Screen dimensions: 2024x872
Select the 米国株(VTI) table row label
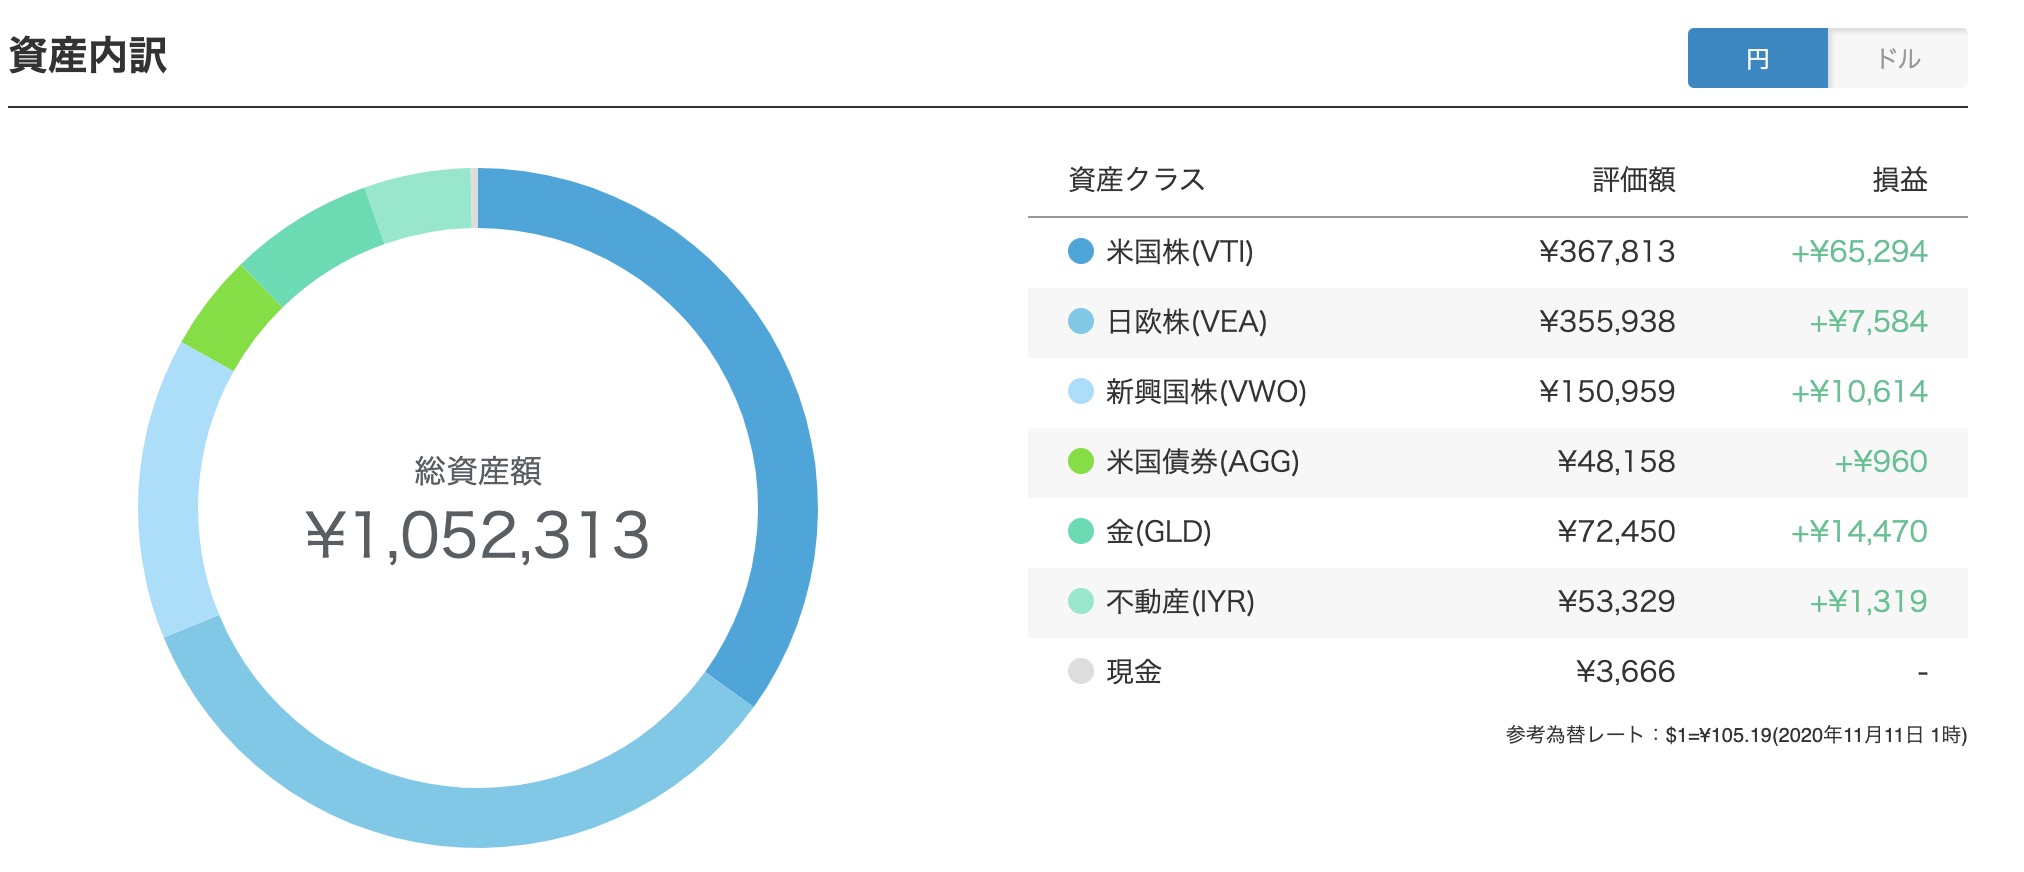(1180, 251)
